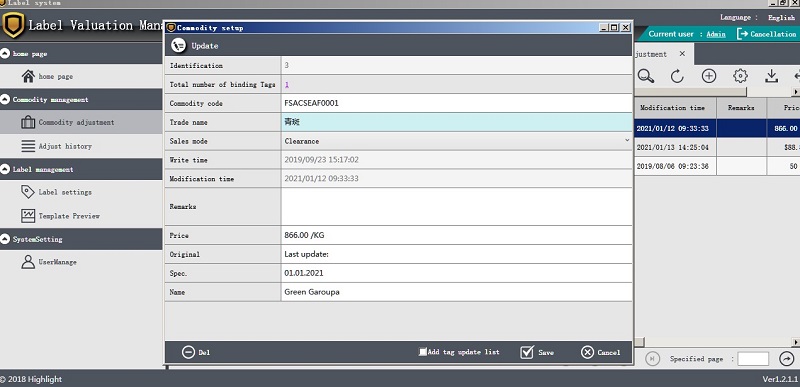Image resolution: width=800 pixels, height=387 pixels.
Task: Click the home page house icon
Action: (x=28, y=76)
